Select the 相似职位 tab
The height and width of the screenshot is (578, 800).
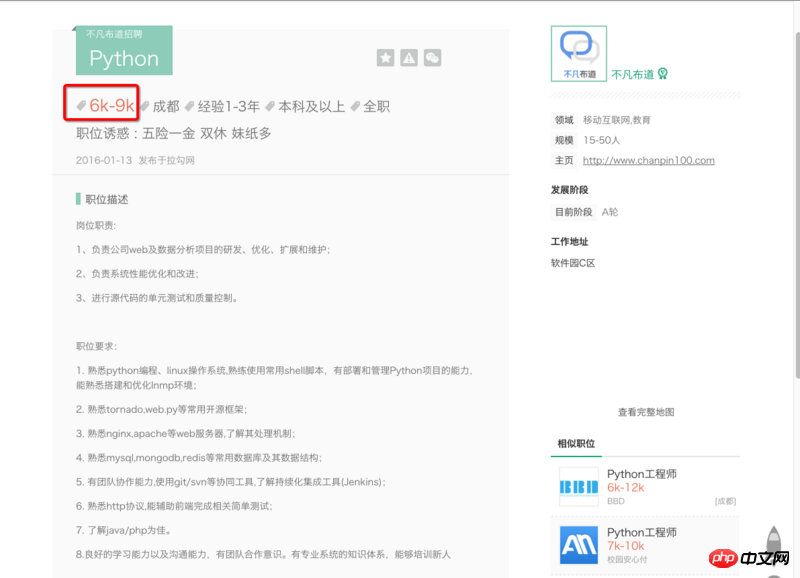click(x=576, y=444)
